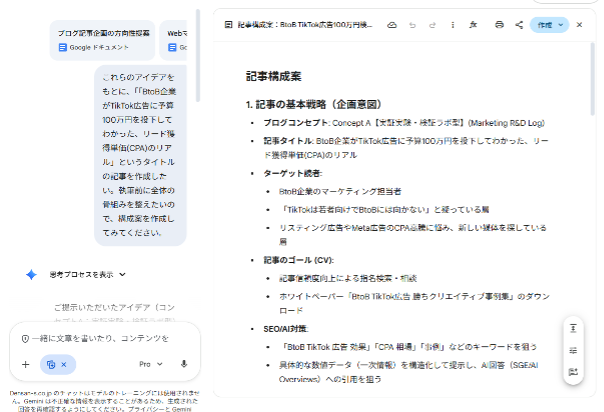
Task: Click bullet 「TikTokは若者向けでBtoBには向かない」
Action: (384, 209)
